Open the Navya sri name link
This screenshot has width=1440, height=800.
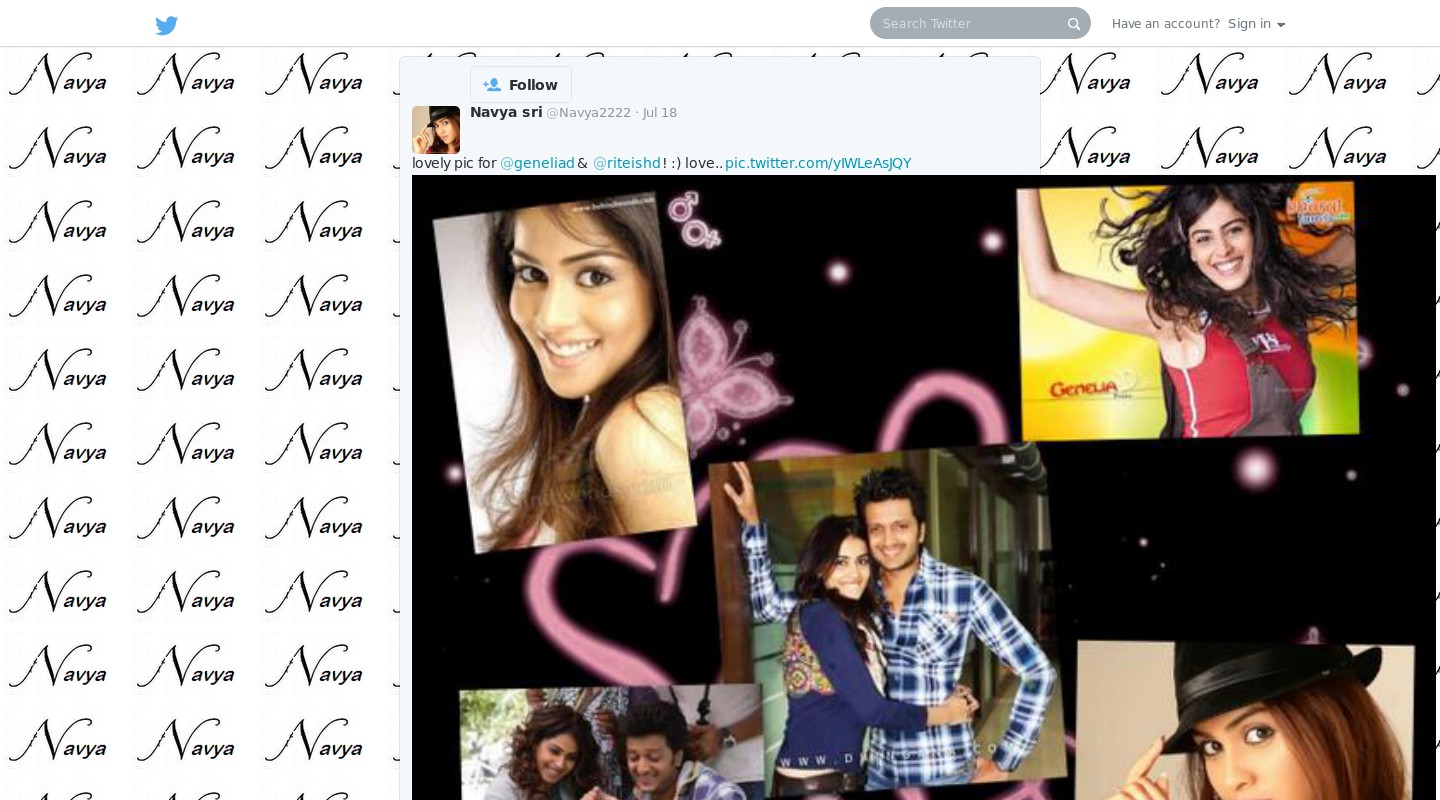pyautogui.click(x=506, y=112)
